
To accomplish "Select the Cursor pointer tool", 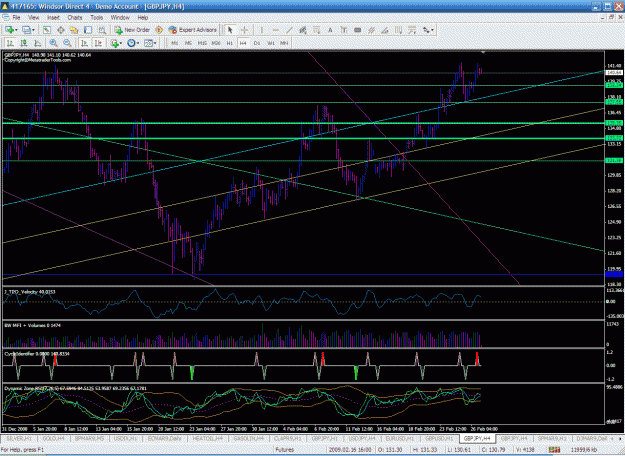I will [230, 30].
